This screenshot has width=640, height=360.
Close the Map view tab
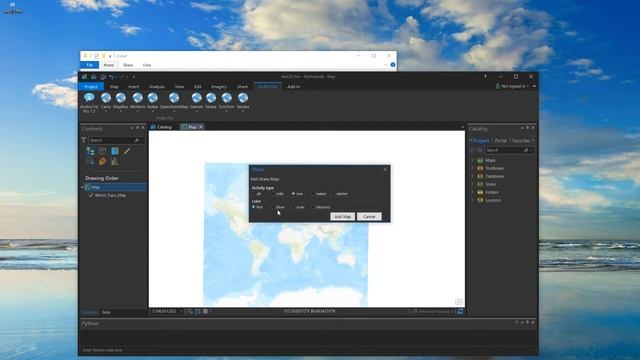click(201, 127)
